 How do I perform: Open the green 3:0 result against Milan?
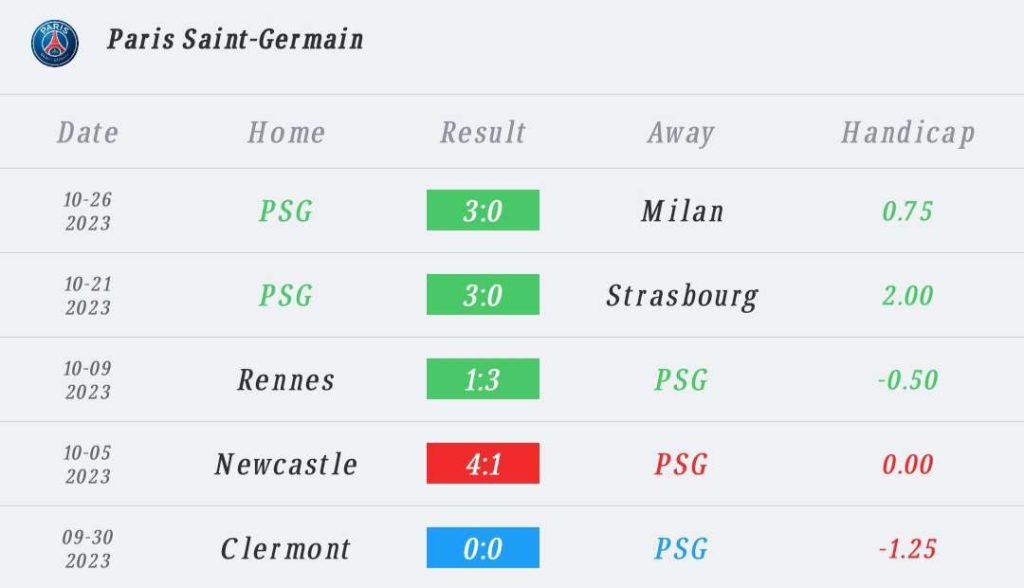click(x=483, y=211)
